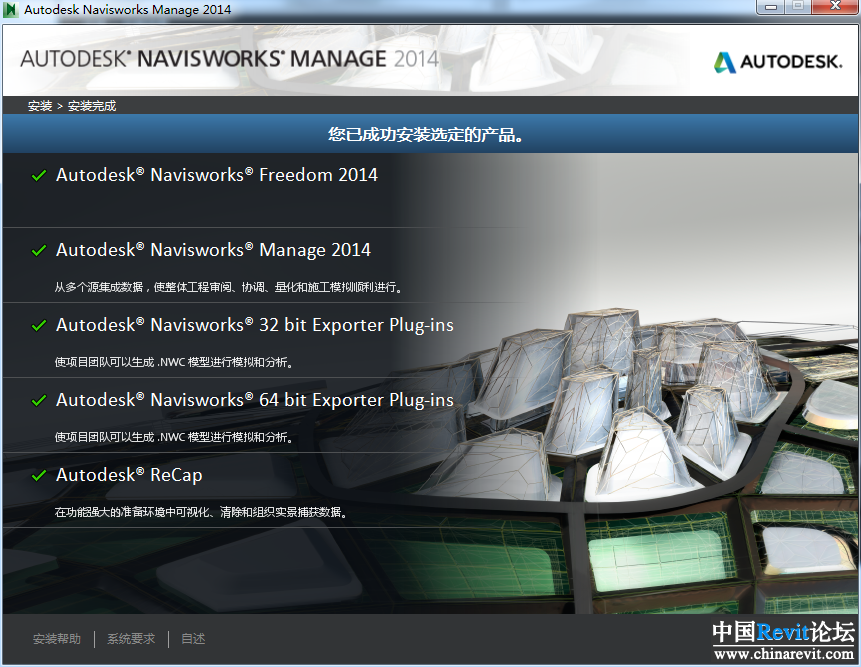Select the Navisworks 32 bit Exporter Plug-ins entry
The height and width of the screenshot is (667, 861).
click(x=254, y=325)
